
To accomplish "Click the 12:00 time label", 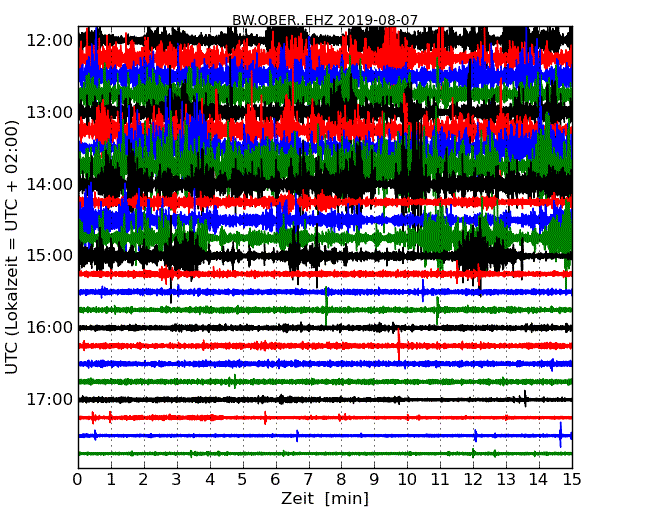I will (x=50, y=41).
